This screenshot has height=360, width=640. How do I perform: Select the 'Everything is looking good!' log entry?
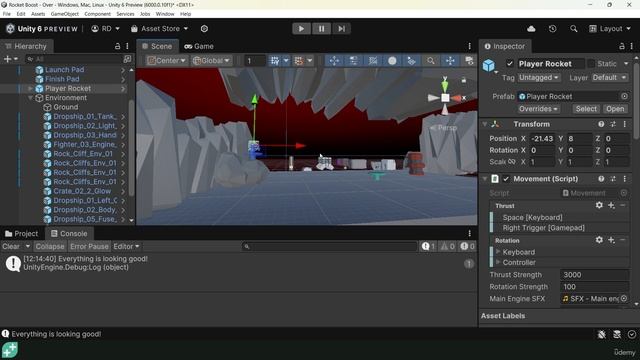coord(238,263)
